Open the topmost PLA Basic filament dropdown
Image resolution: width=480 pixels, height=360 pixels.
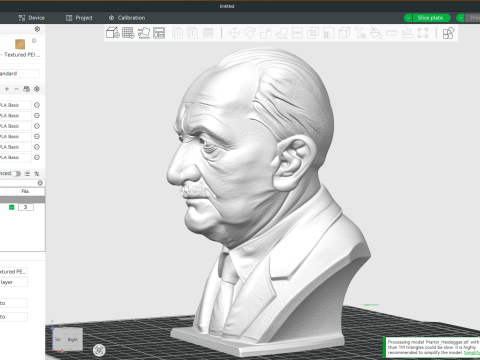[x=15, y=105]
